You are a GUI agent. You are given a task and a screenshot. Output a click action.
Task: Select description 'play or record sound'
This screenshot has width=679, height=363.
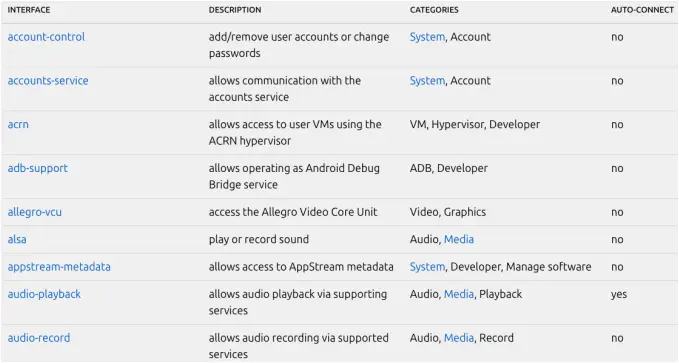259,239
